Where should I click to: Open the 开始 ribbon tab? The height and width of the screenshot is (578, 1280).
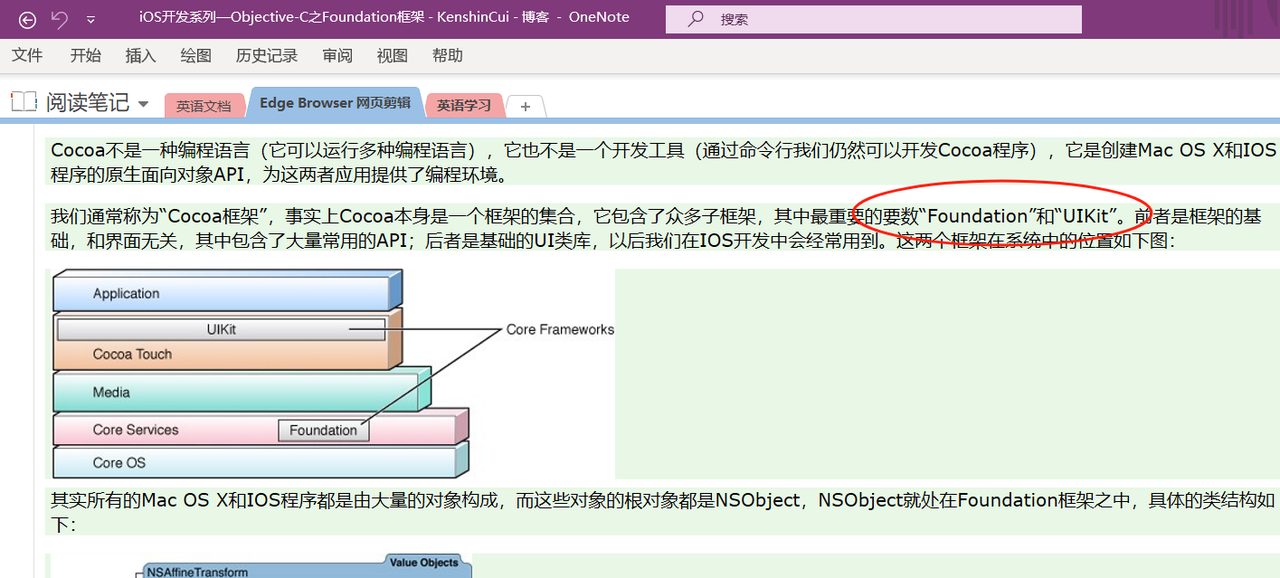pos(85,55)
